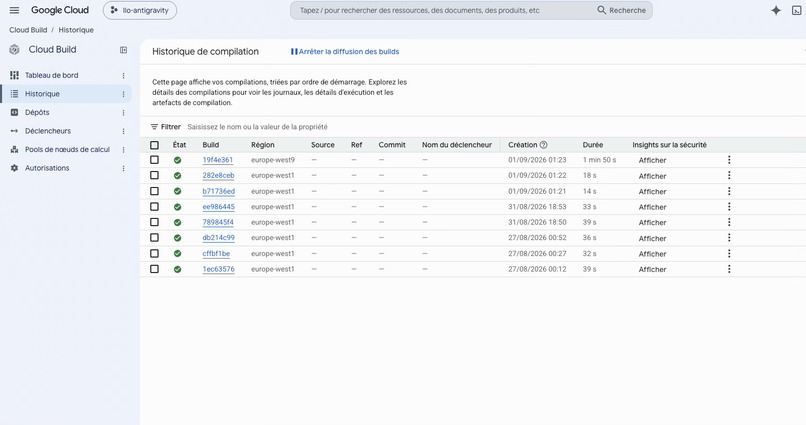This screenshot has width=806, height=425.
Task: Open options menu beside Historique
Action: [123, 94]
